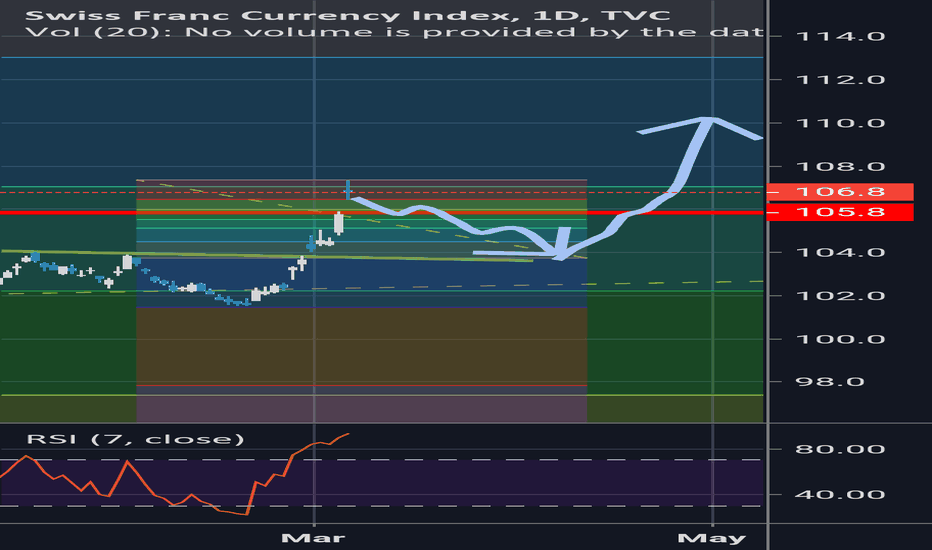Click the 104.0 price axis value
The height and width of the screenshot is (550, 932).
tap(840, 253)
